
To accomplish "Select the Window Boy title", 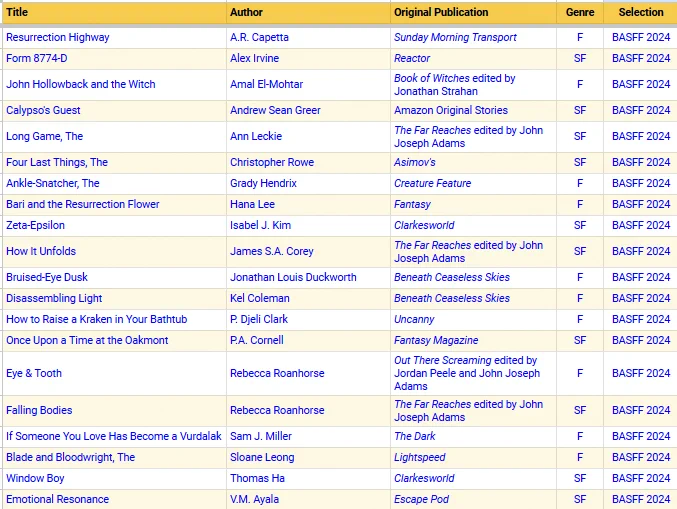I will click(35, 478).
